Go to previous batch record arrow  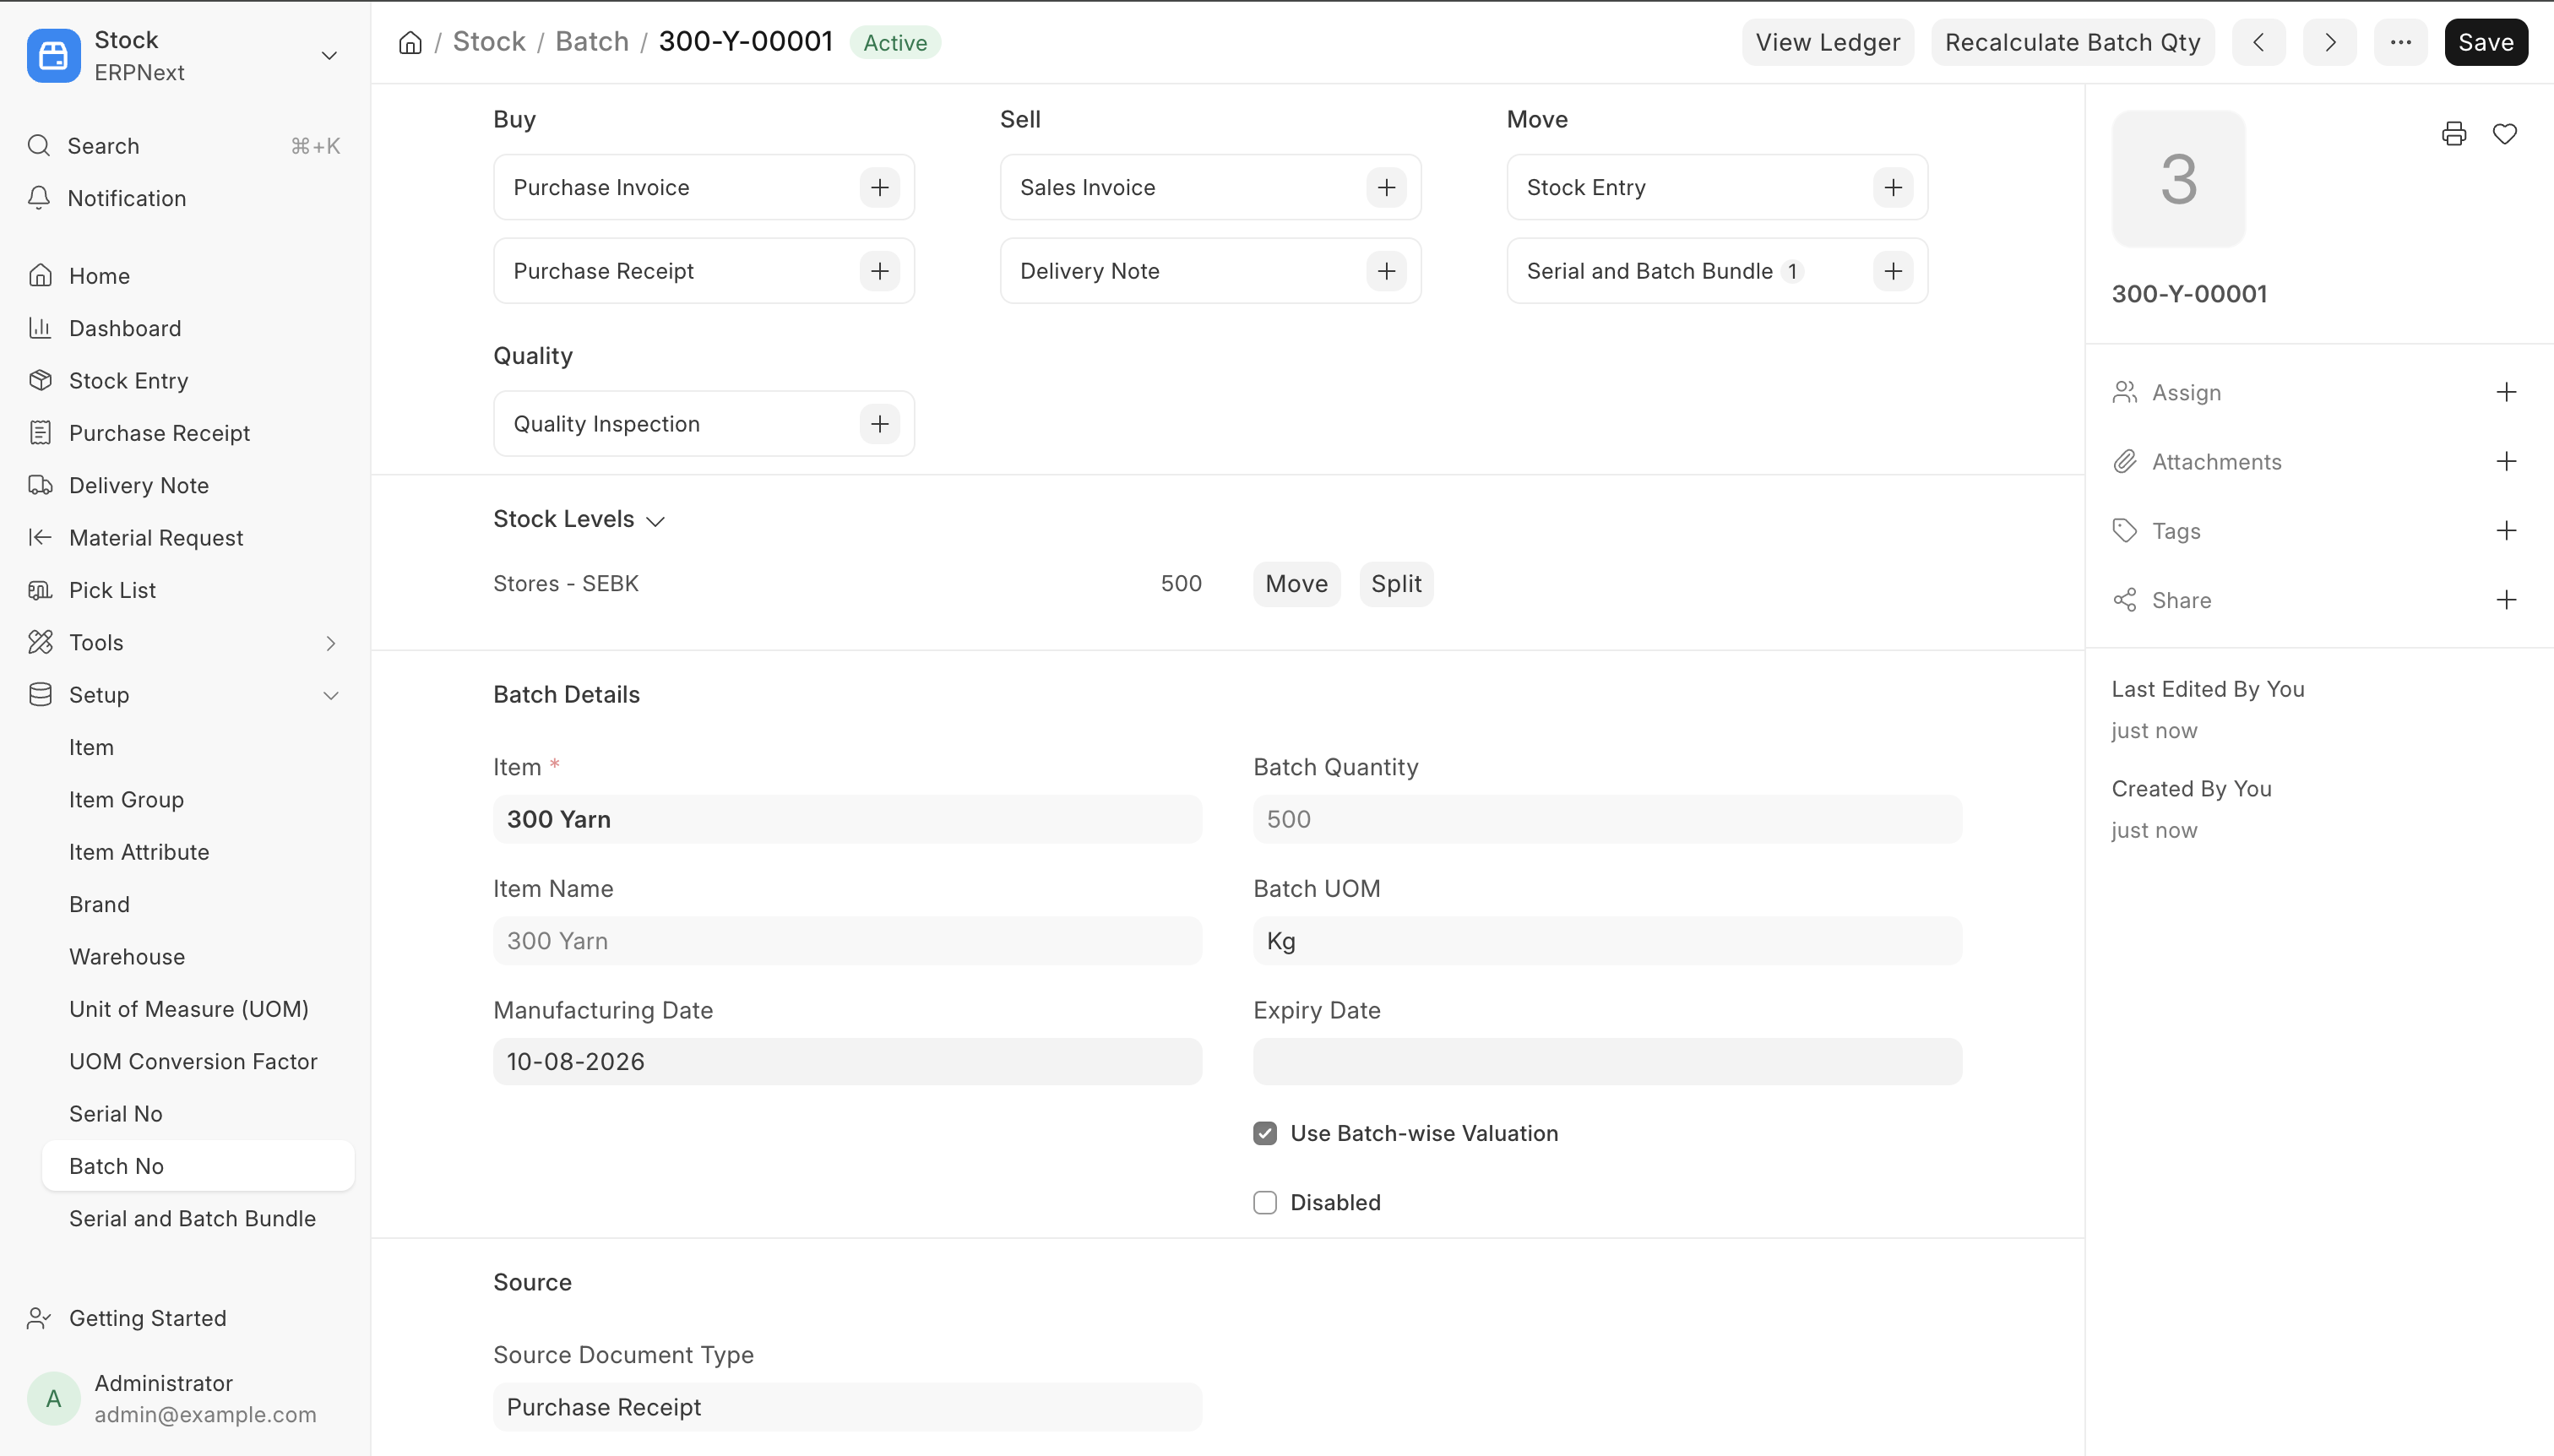point(2259,42)
